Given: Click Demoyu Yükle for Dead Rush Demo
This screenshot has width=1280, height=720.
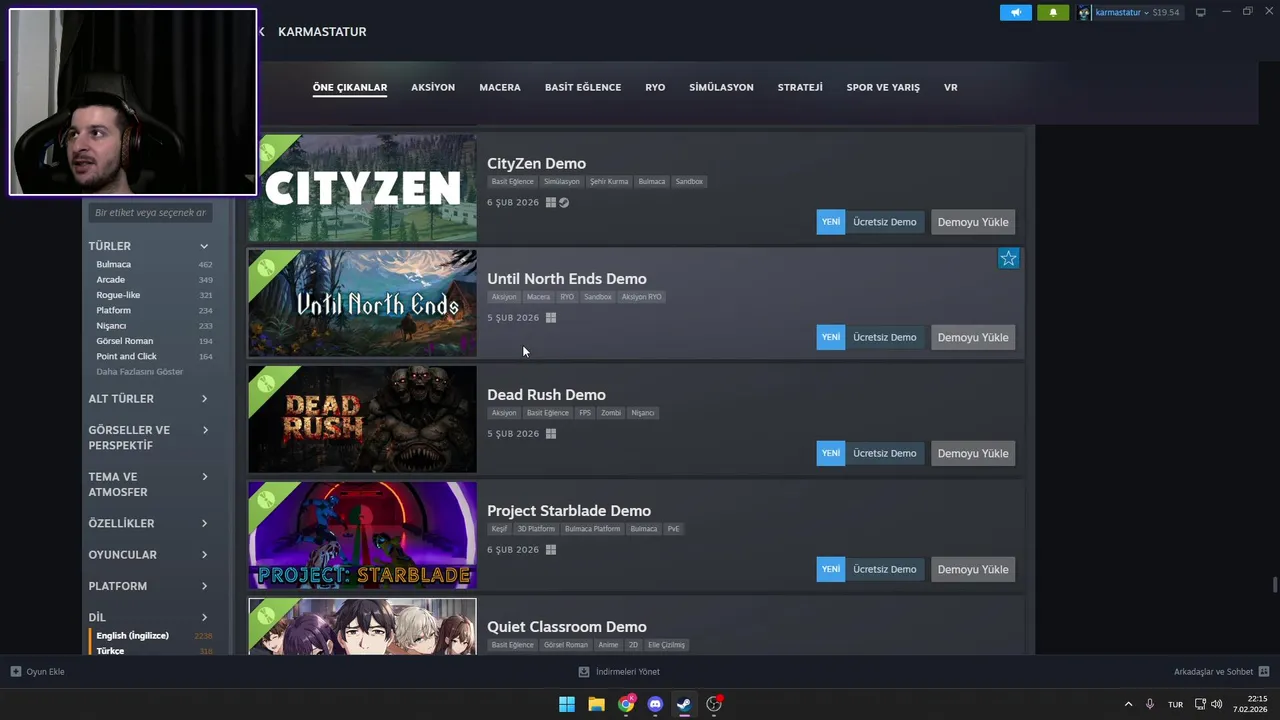Looking at the screenshot, I should coord(973,454).
